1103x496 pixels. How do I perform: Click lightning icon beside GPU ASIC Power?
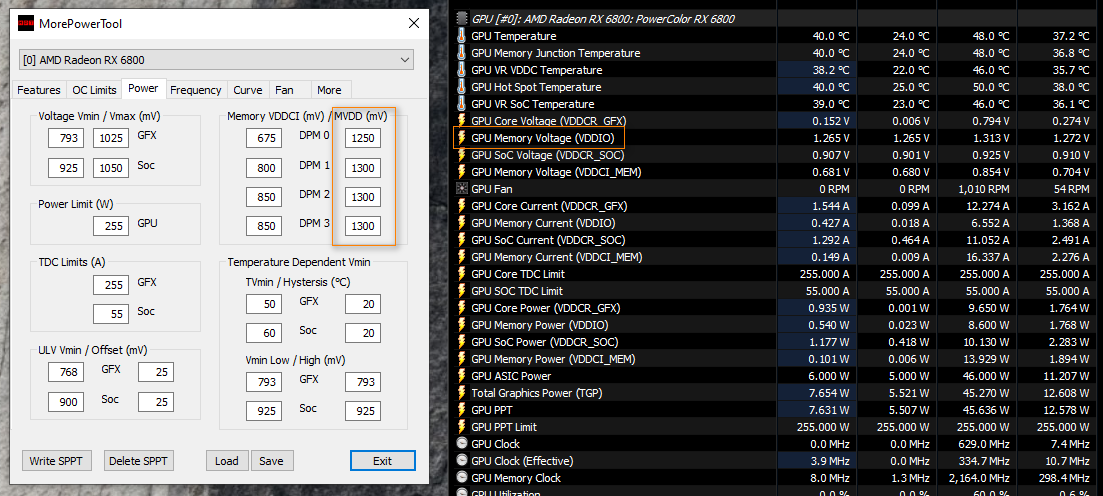pos(461,376)
